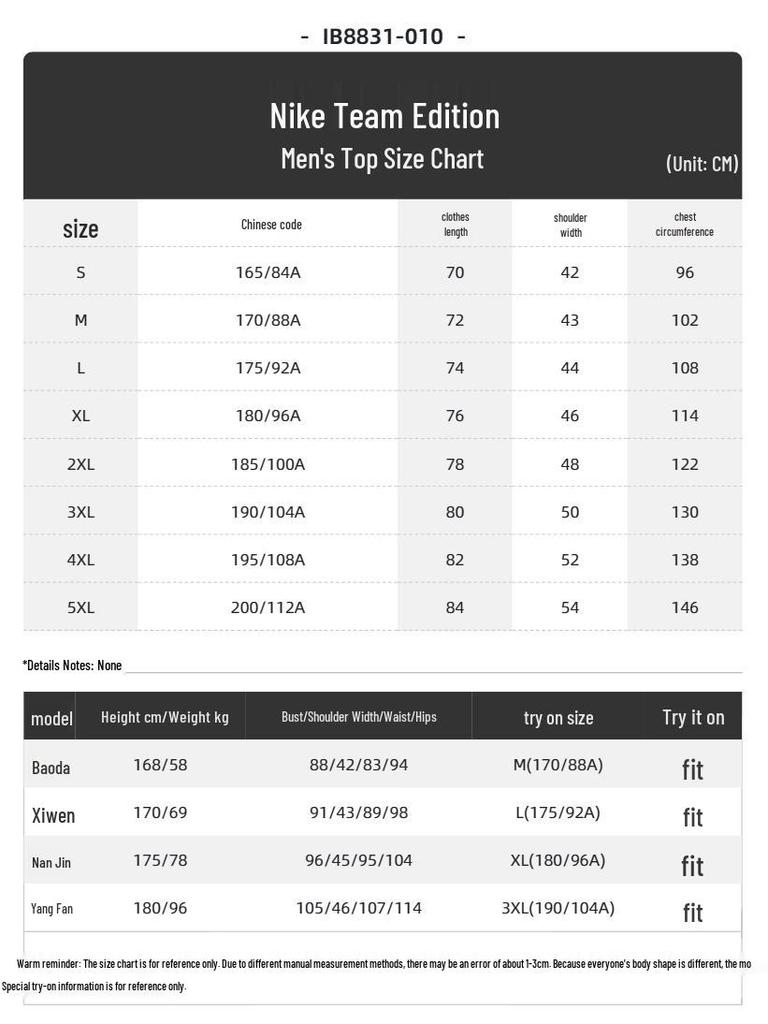
Task: Click the clothes length column header
Action: 455,224
